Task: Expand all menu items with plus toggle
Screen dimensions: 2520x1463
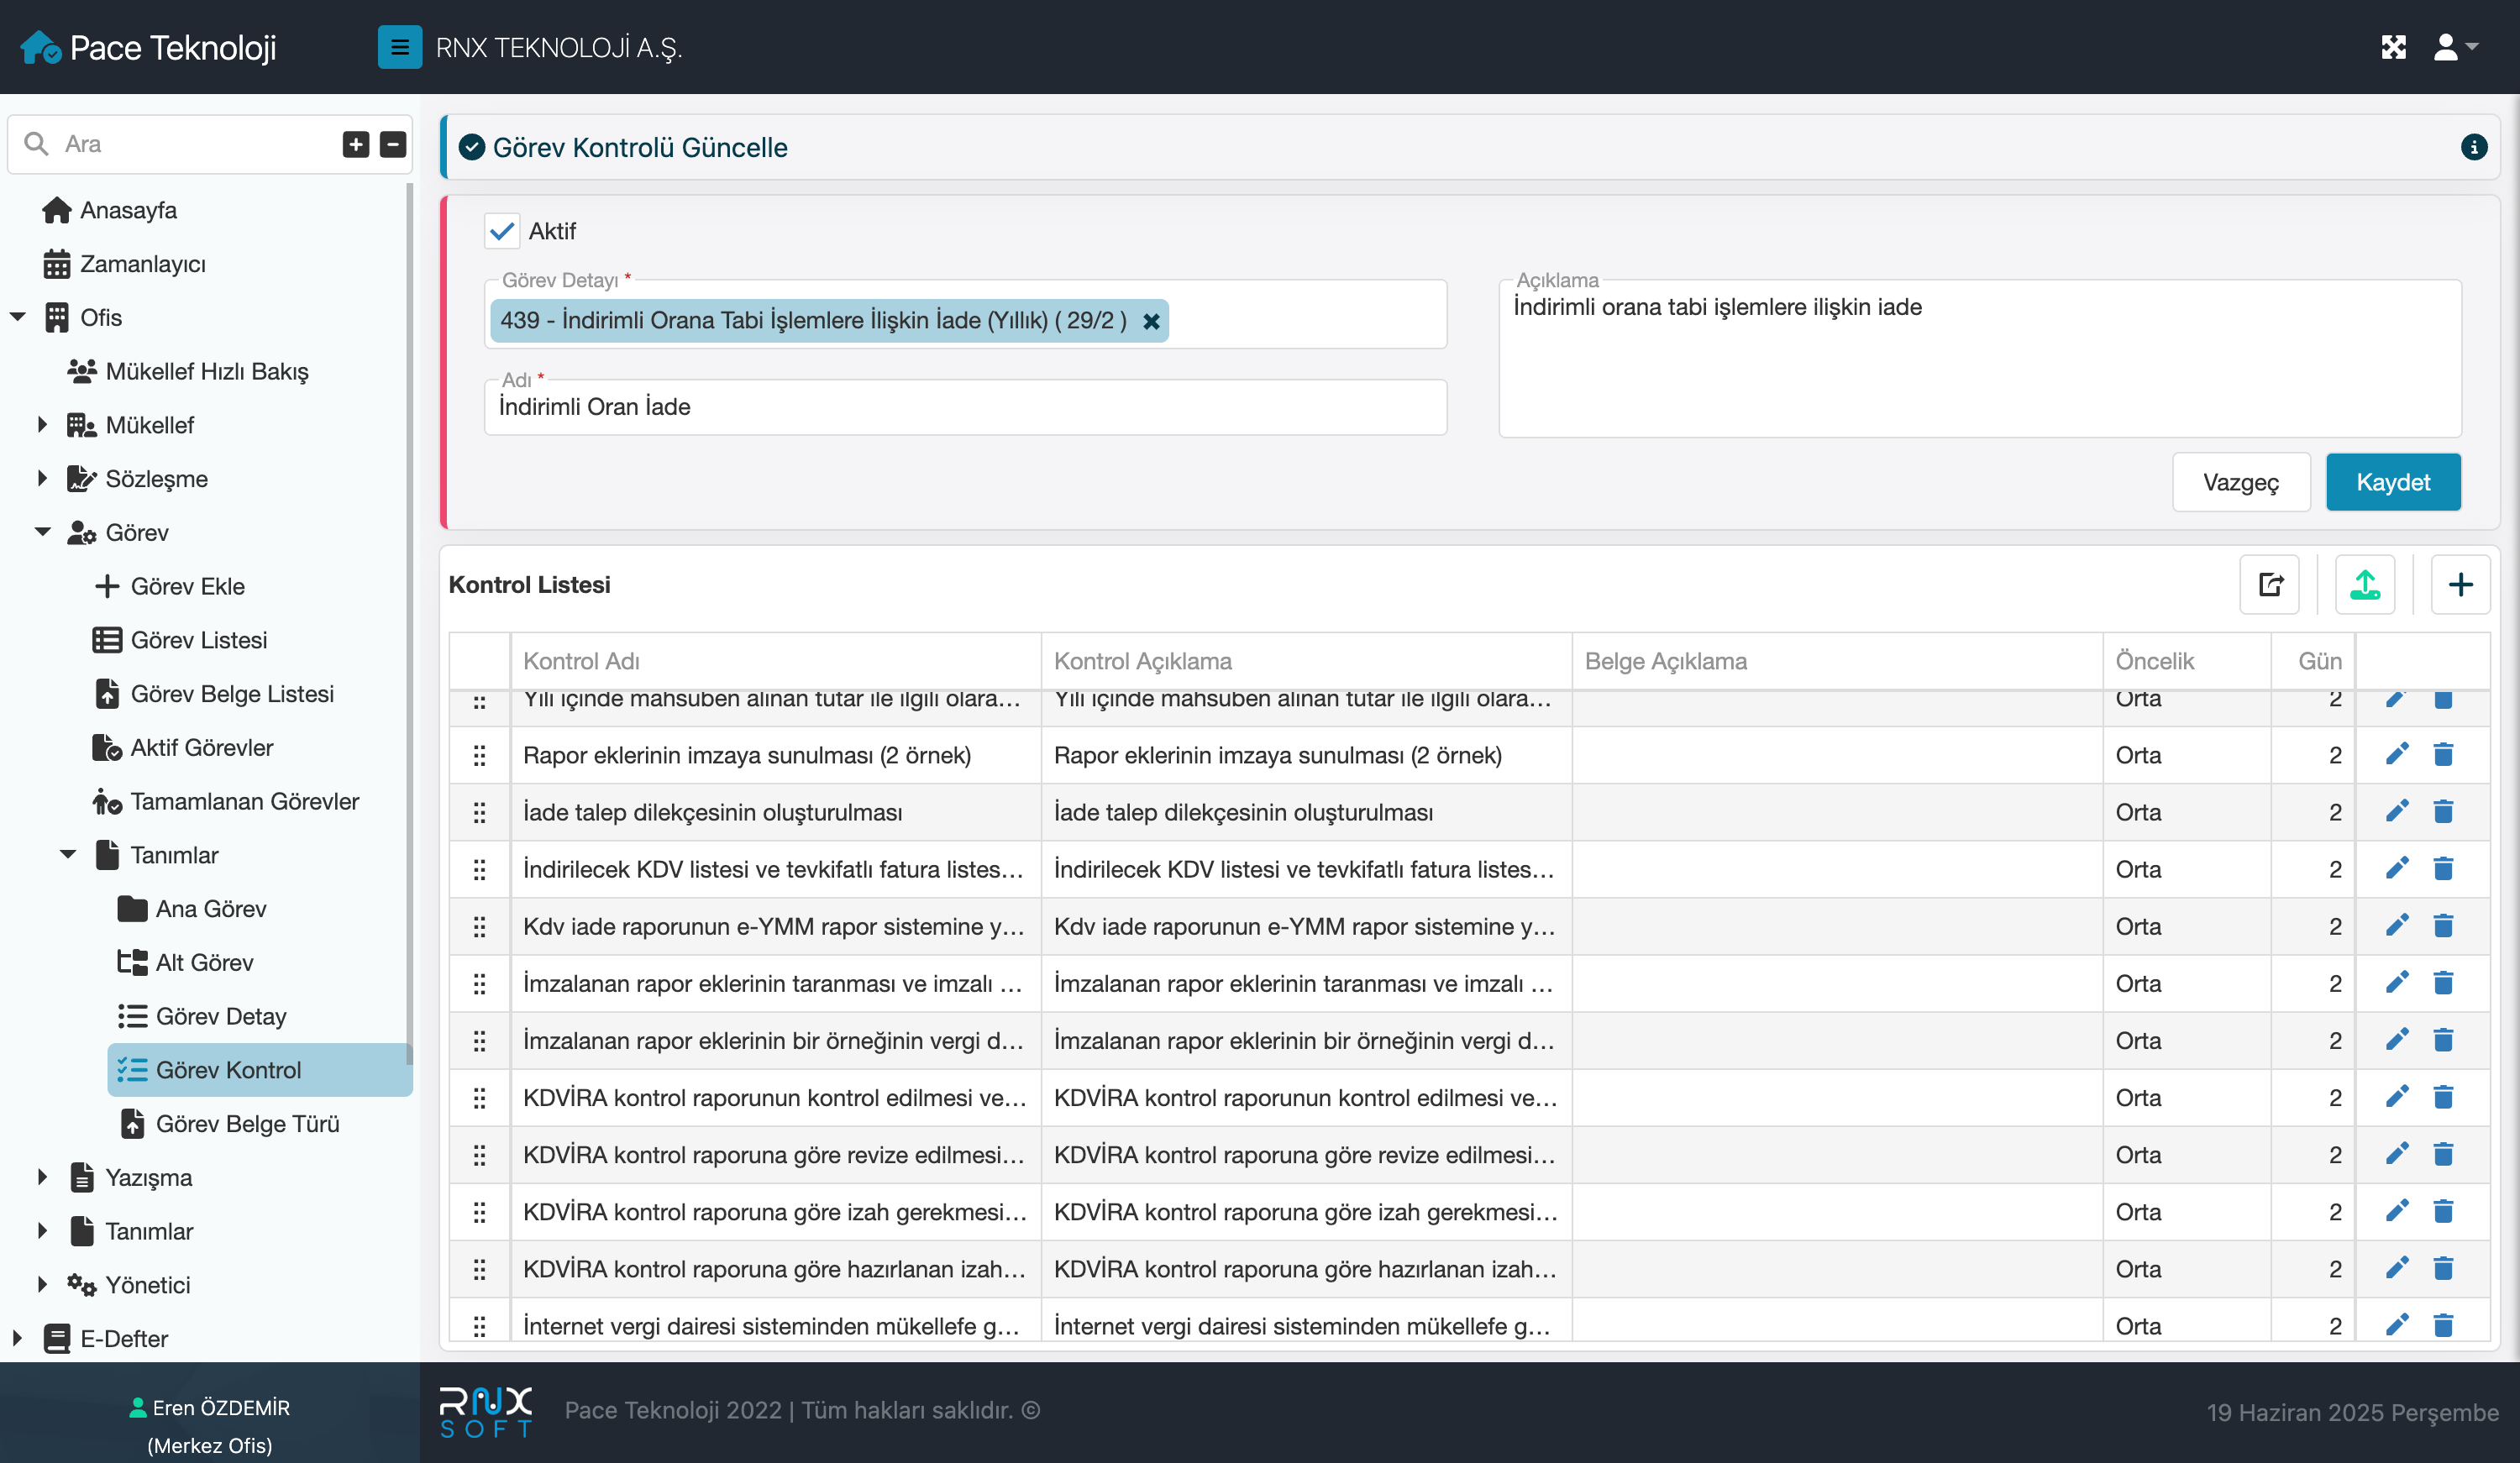Action: tap(356, 144)
